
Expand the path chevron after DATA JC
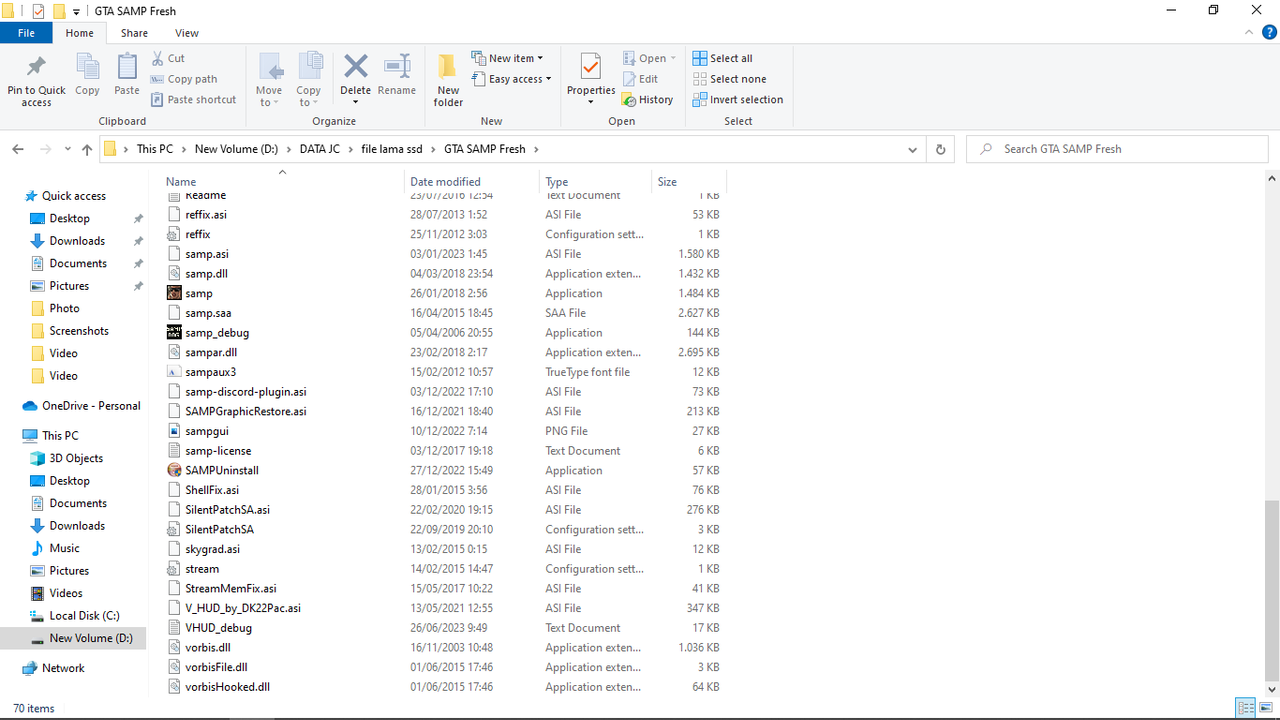(351, 149)
